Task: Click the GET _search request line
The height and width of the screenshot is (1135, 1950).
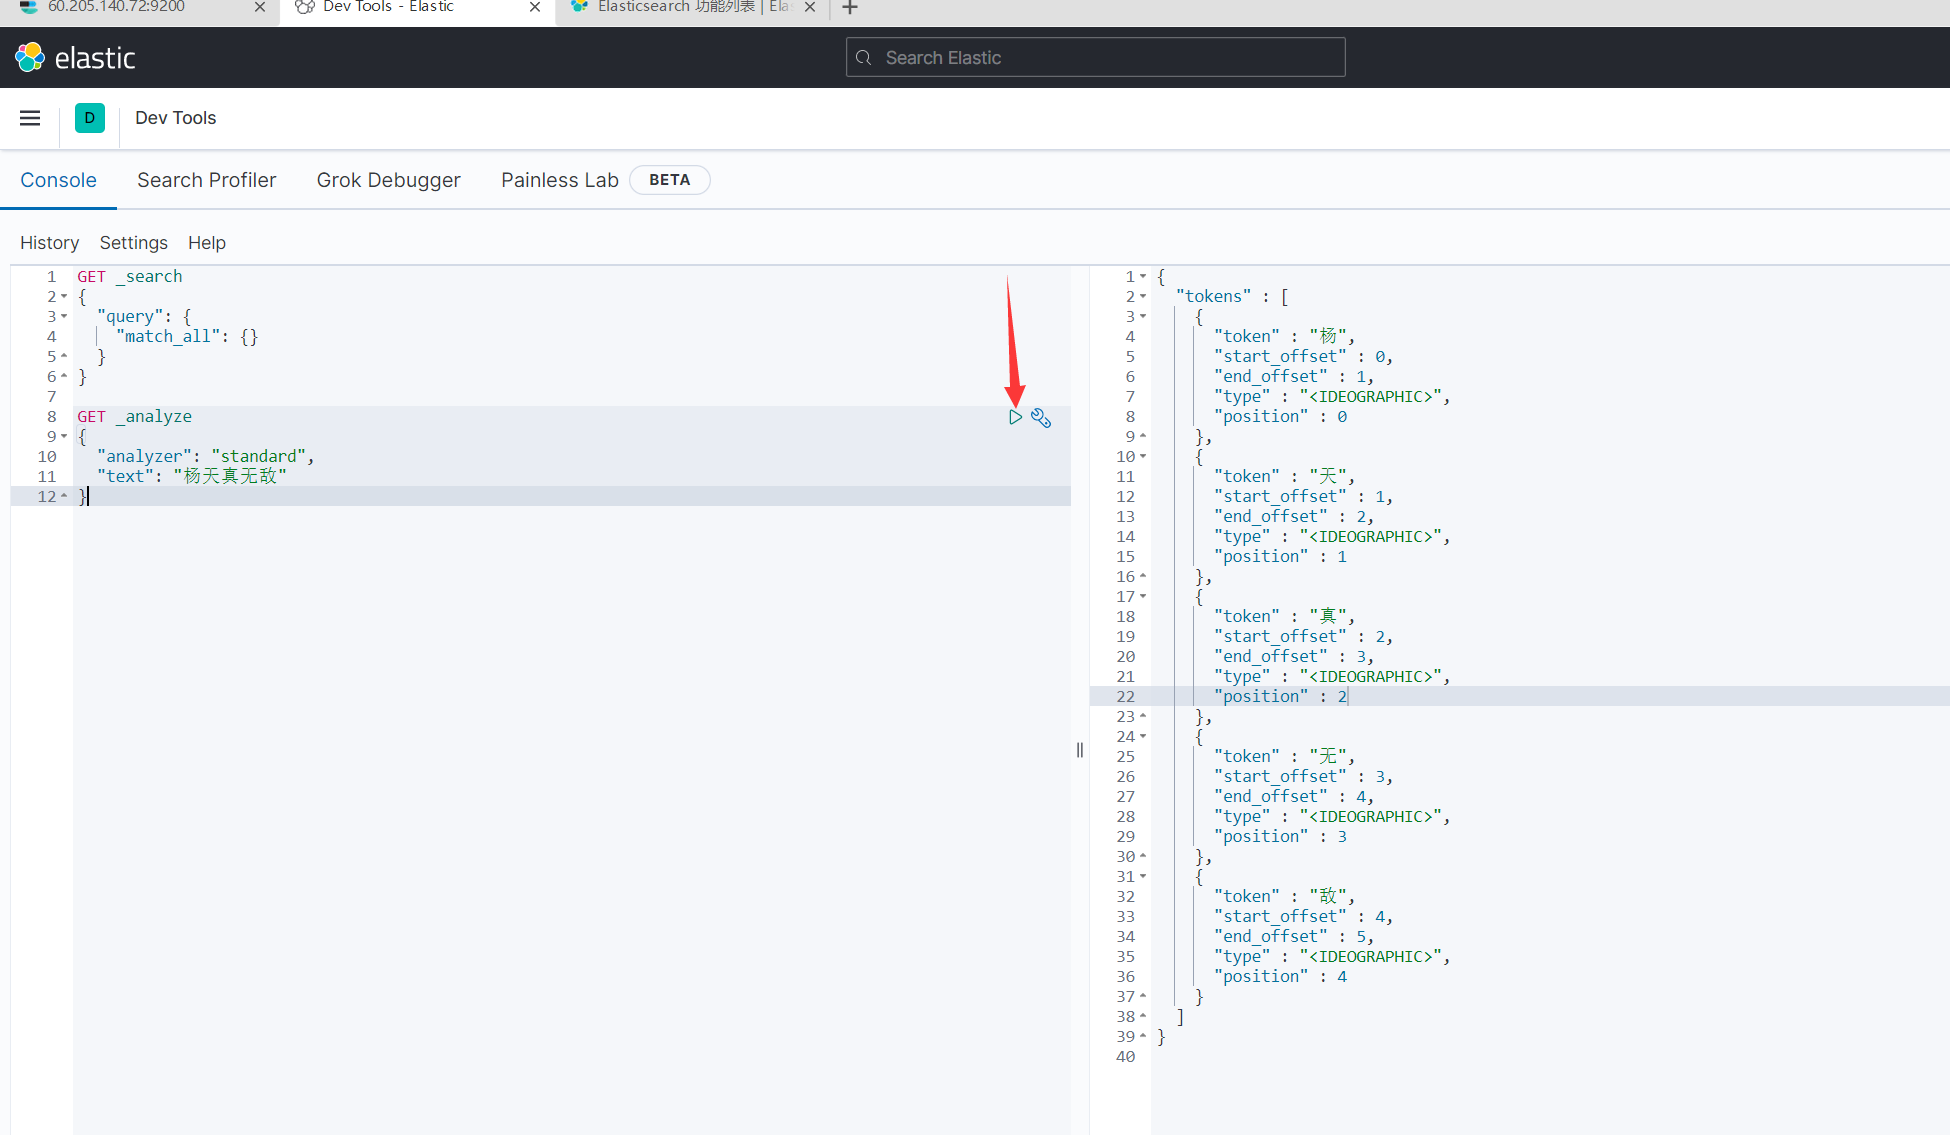Action: pos(130,277)
